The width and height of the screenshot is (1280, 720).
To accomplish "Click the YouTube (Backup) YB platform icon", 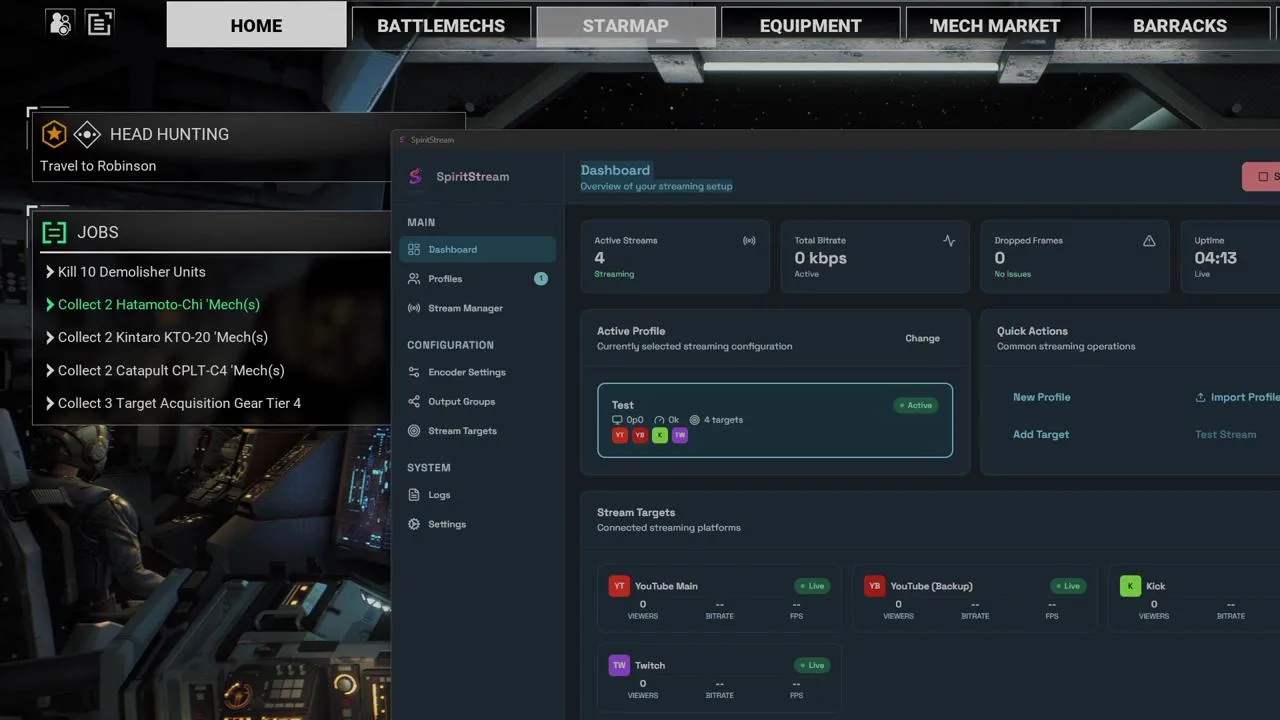I will click(x=875, y=586).
